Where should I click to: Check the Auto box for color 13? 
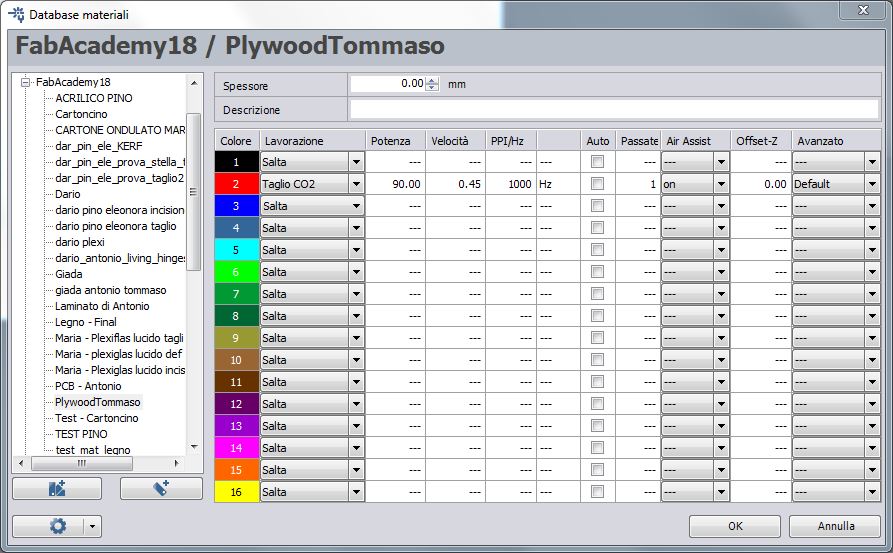click(x=597, y=426)
